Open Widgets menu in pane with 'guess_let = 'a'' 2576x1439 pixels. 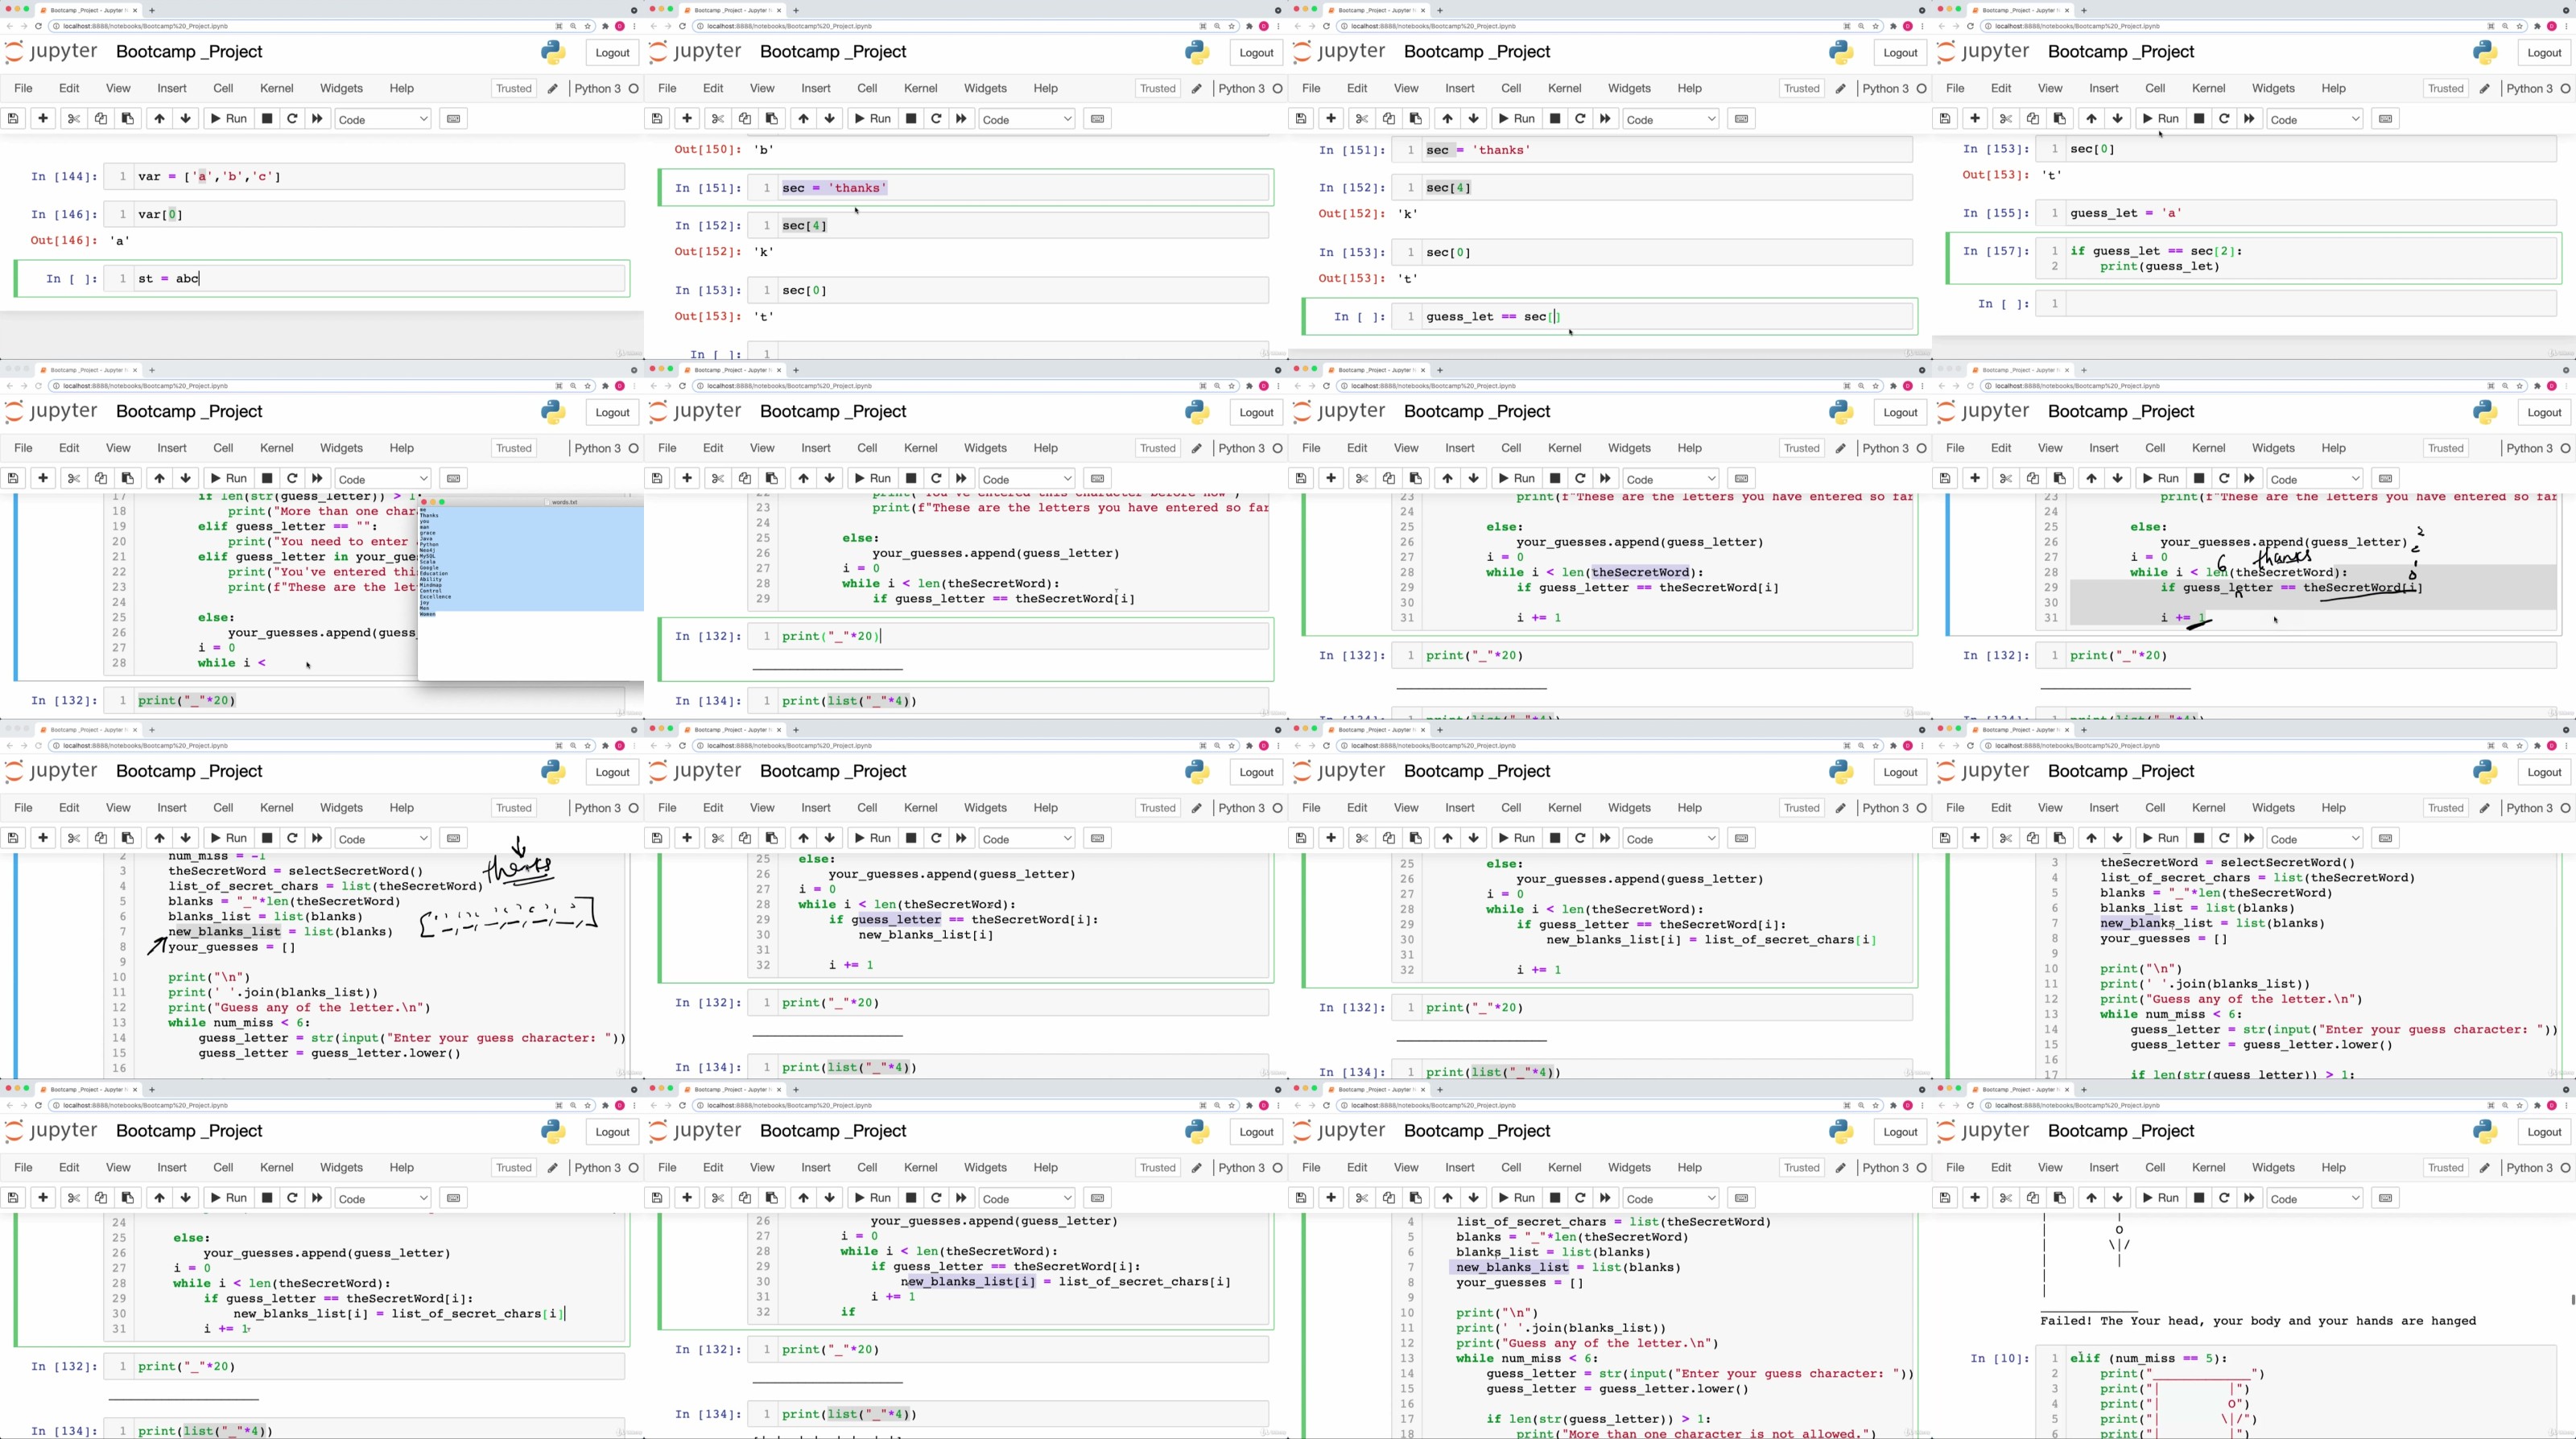coord(2273,88)
